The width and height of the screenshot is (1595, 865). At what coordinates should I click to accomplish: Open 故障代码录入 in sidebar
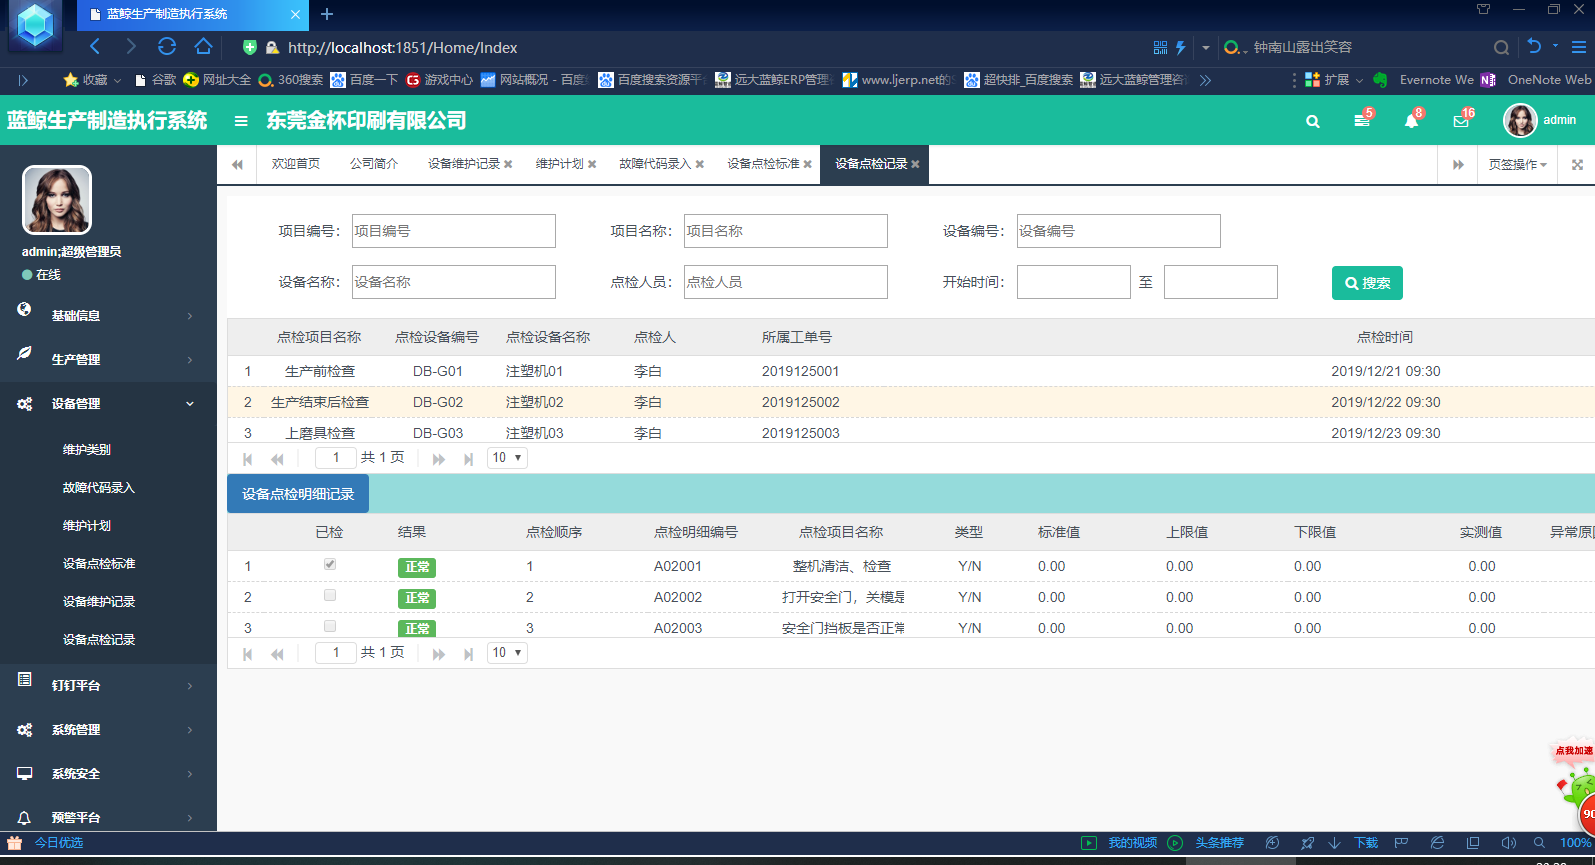tap(98, 487)
